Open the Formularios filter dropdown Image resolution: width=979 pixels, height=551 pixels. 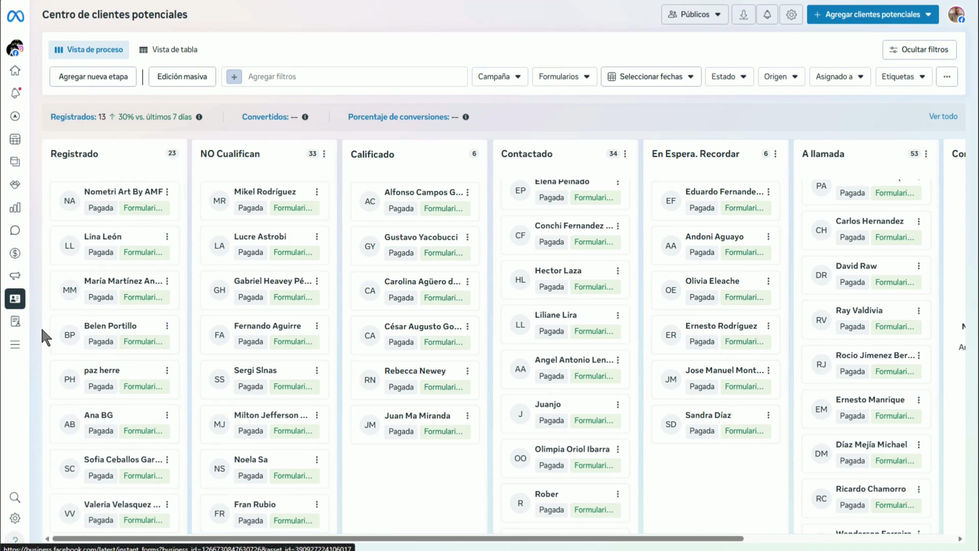pyautogui.click(x=564, y=77)
